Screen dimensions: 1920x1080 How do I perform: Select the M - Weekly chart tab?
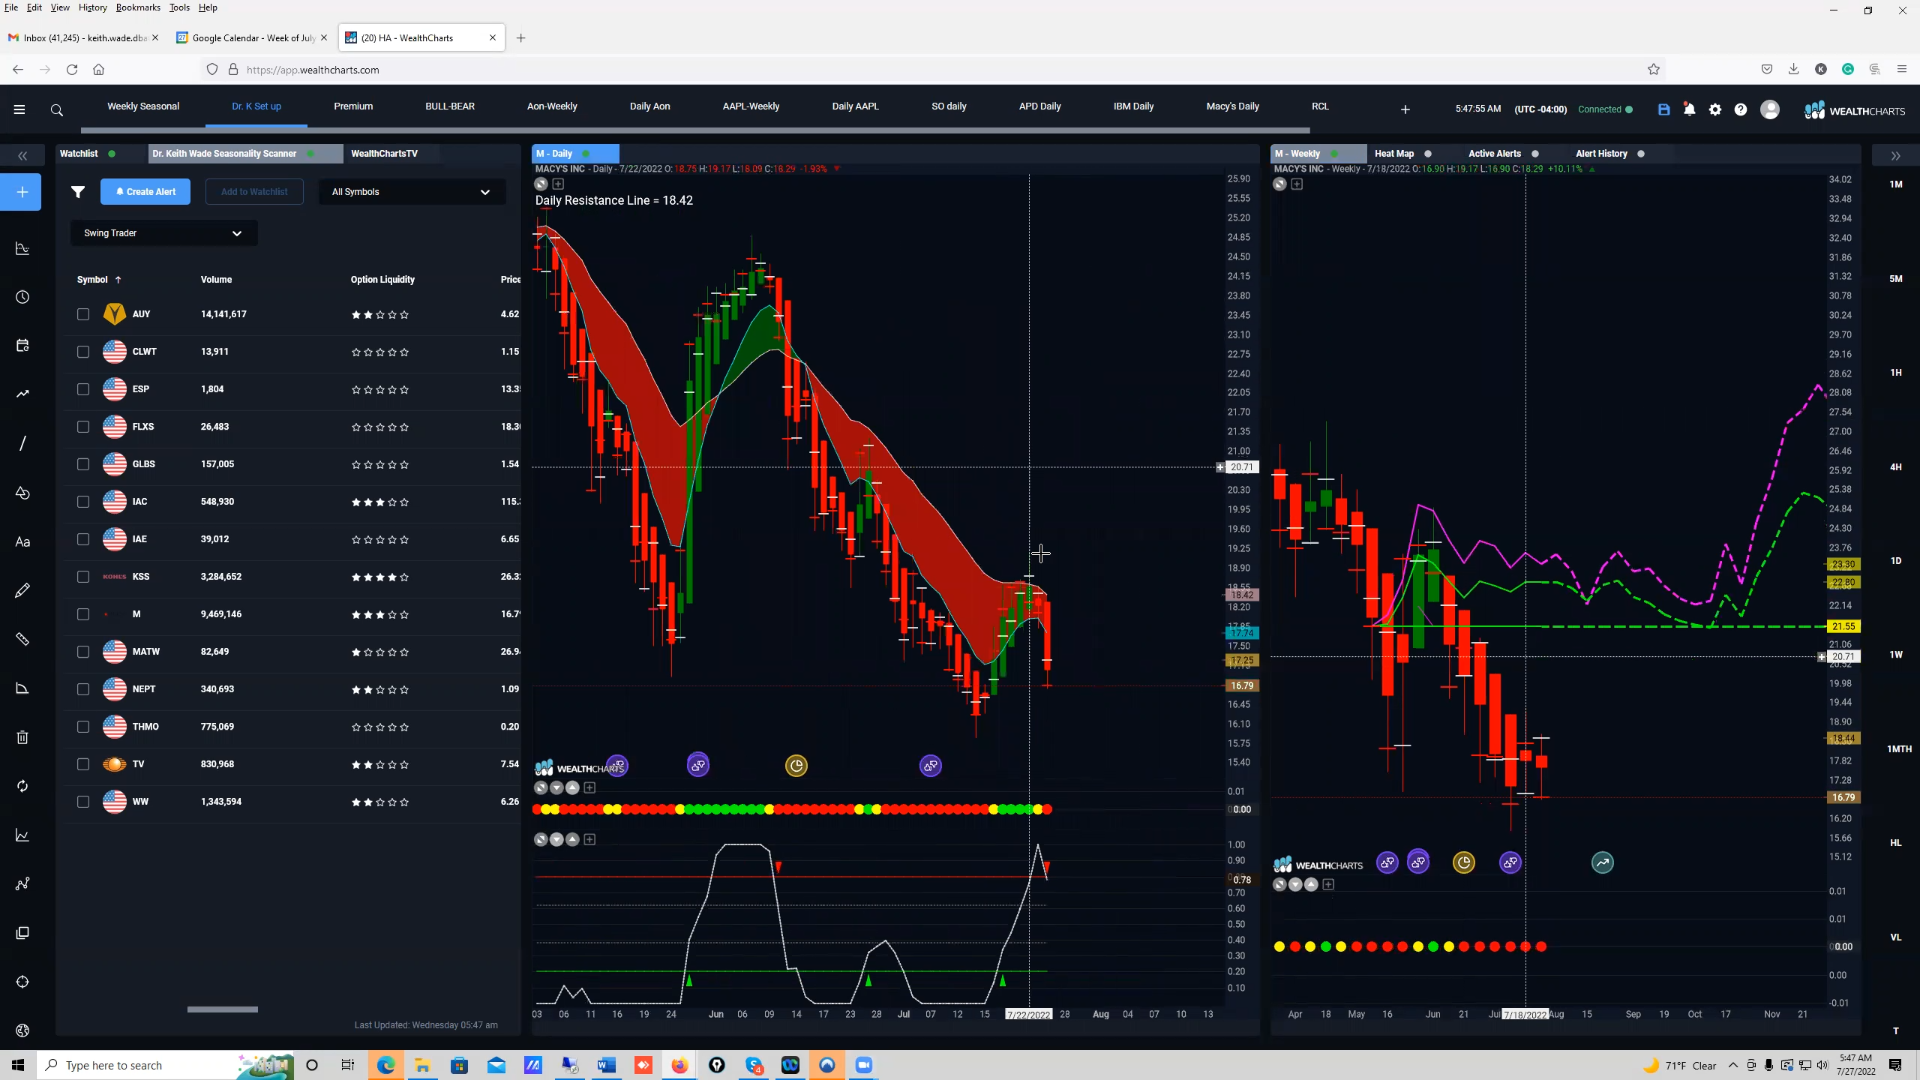click(1318, 154)
